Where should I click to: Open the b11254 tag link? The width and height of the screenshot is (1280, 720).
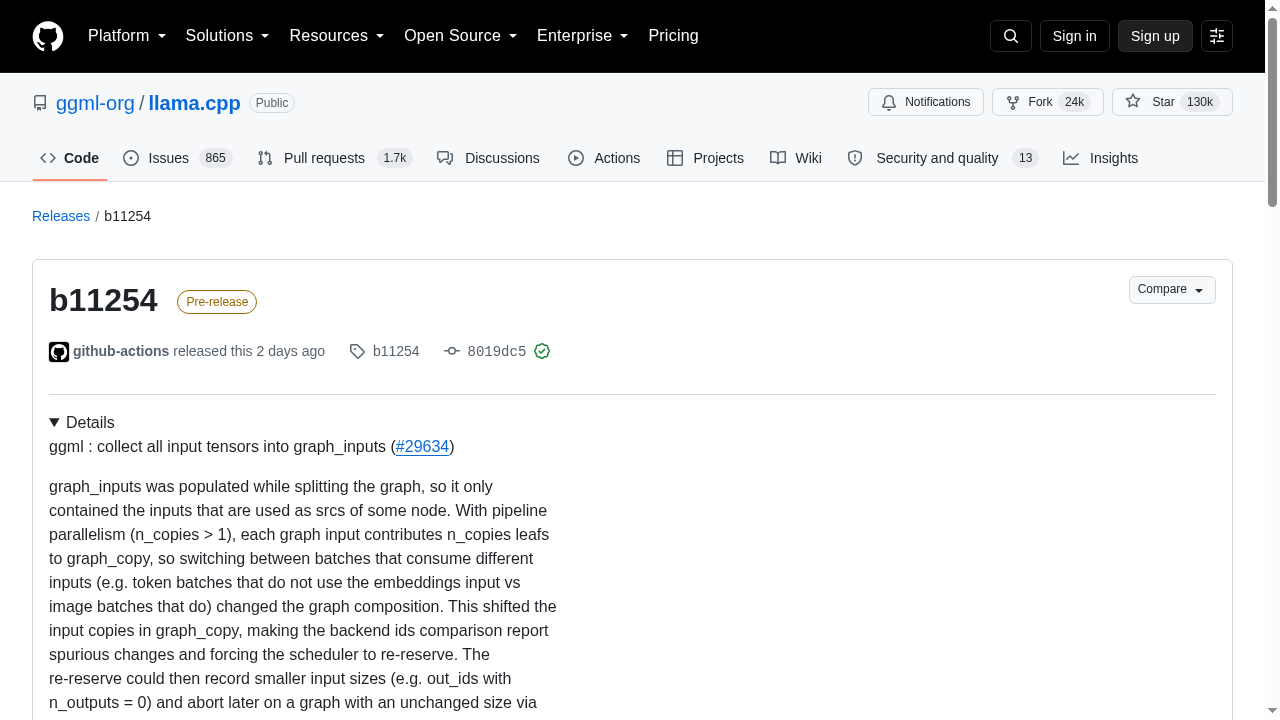[396, 351]
